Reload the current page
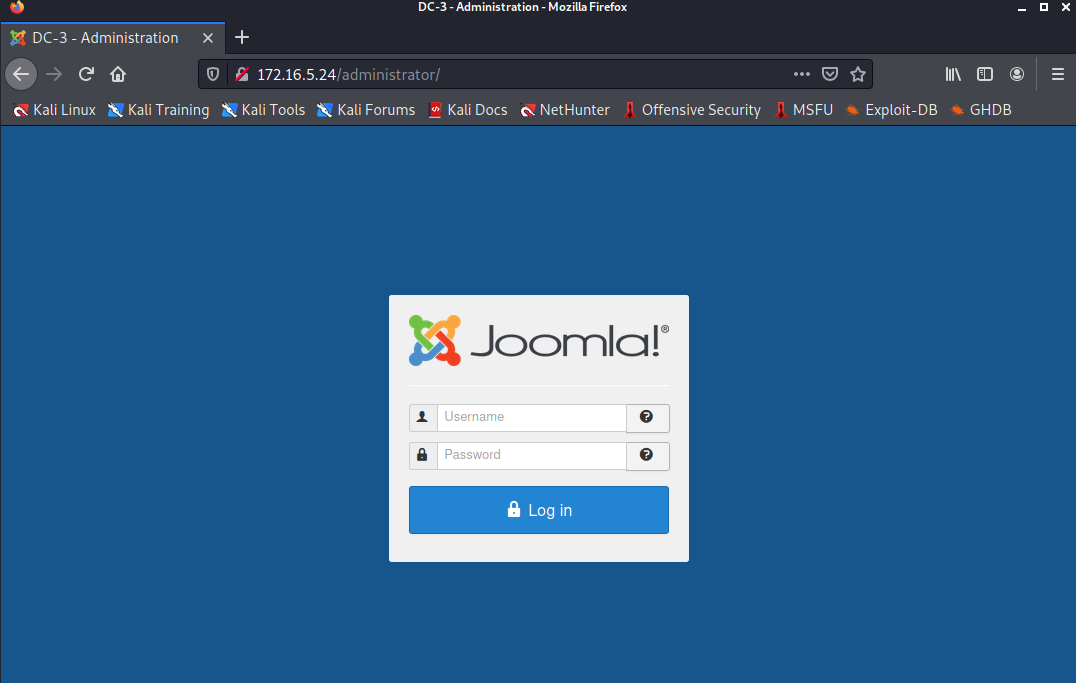Image resolution: width=1076 pixels, height=683 pixels. point(86,74)
